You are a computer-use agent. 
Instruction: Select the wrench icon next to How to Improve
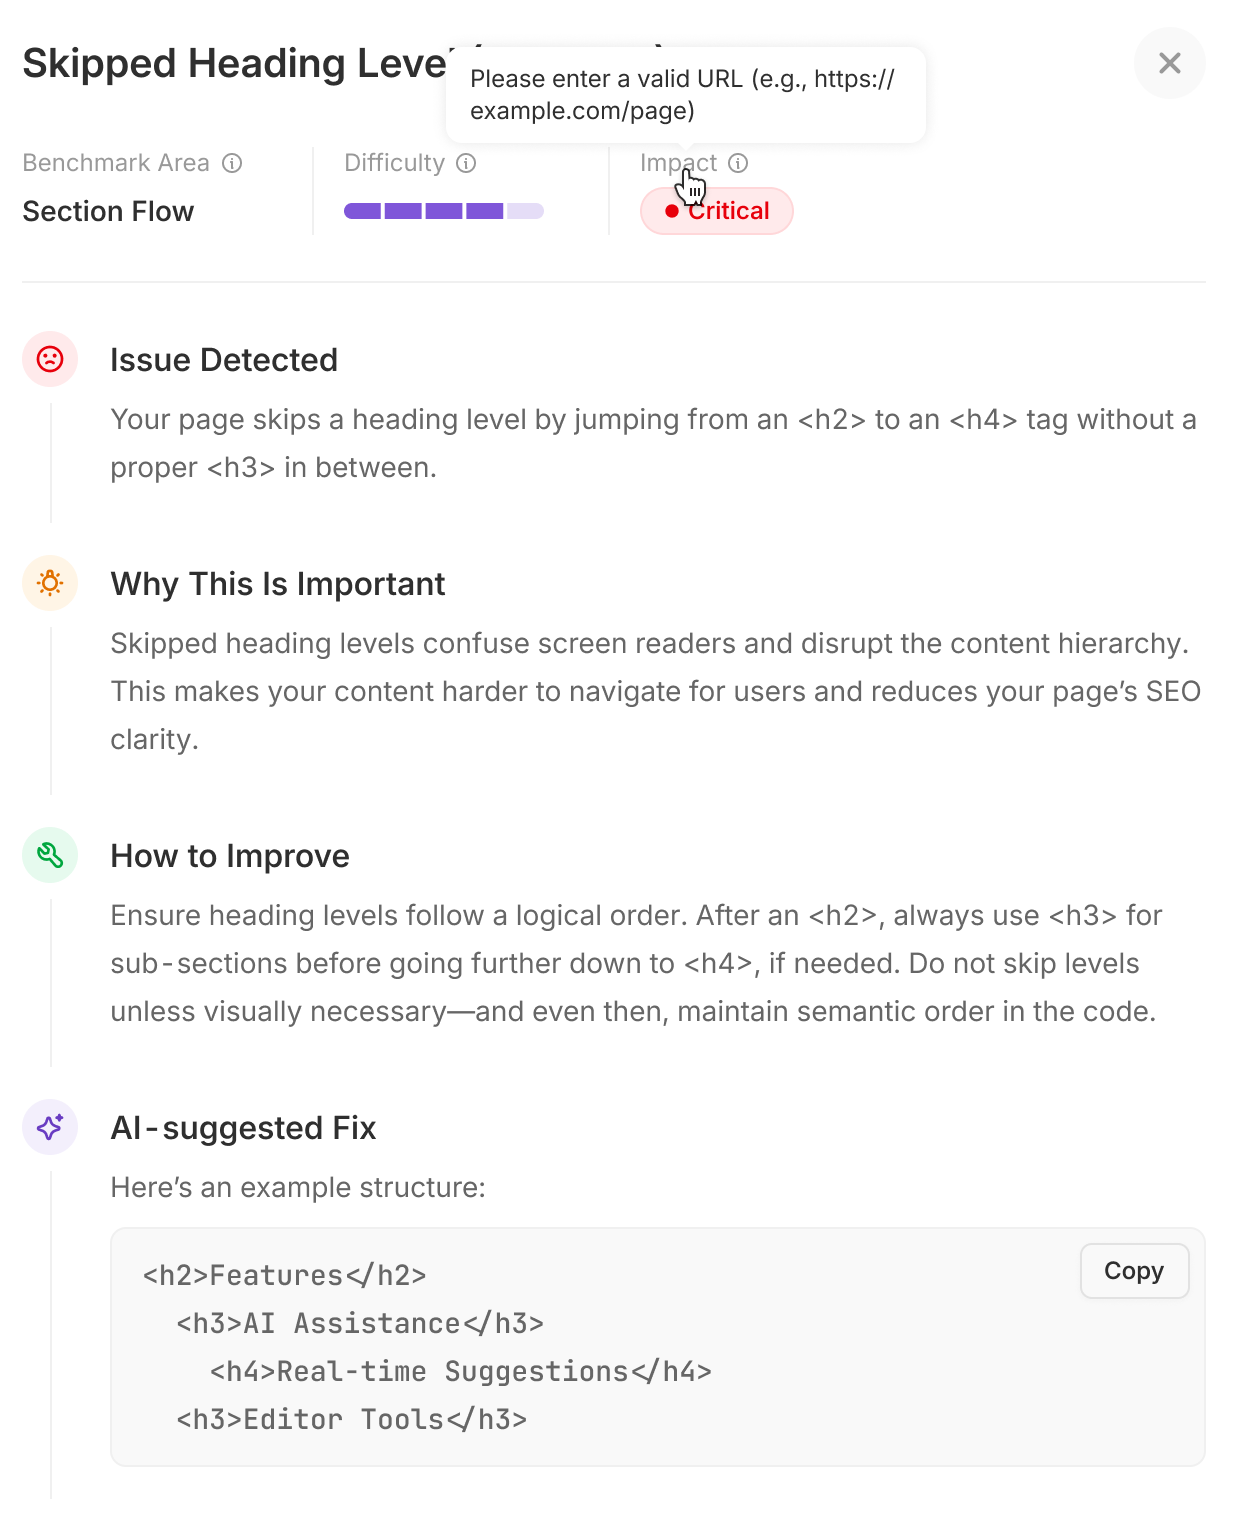click(49, 855)
